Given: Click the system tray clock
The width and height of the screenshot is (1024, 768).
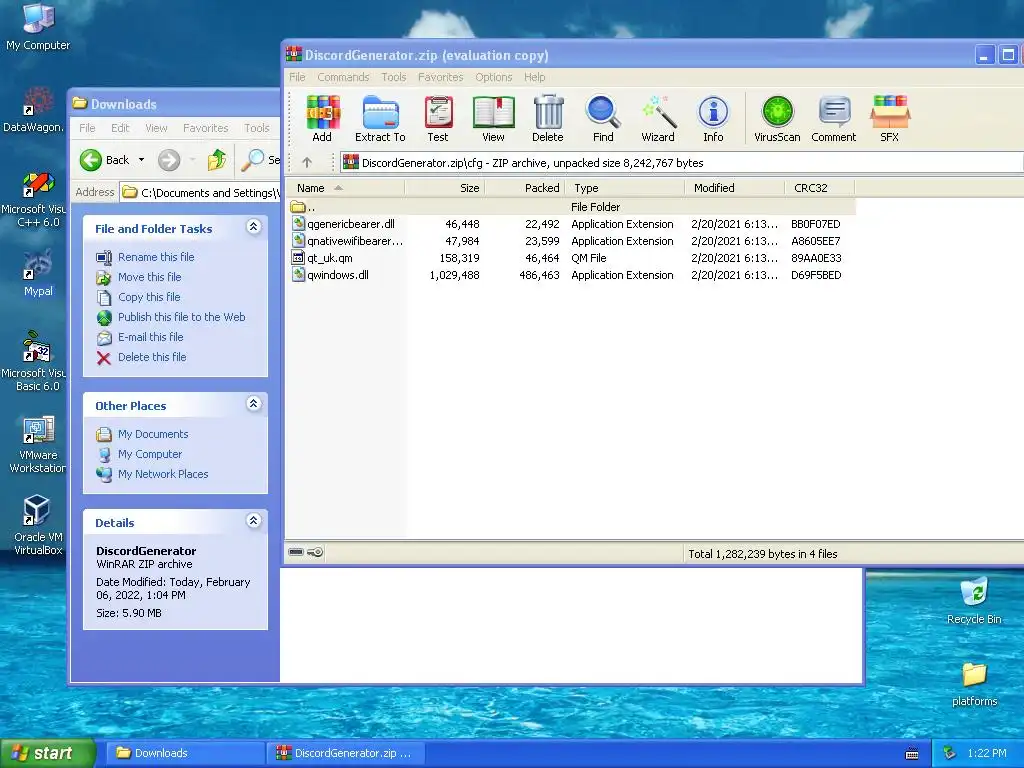Looking at the screenshot, I should click(x=987, y=753).
